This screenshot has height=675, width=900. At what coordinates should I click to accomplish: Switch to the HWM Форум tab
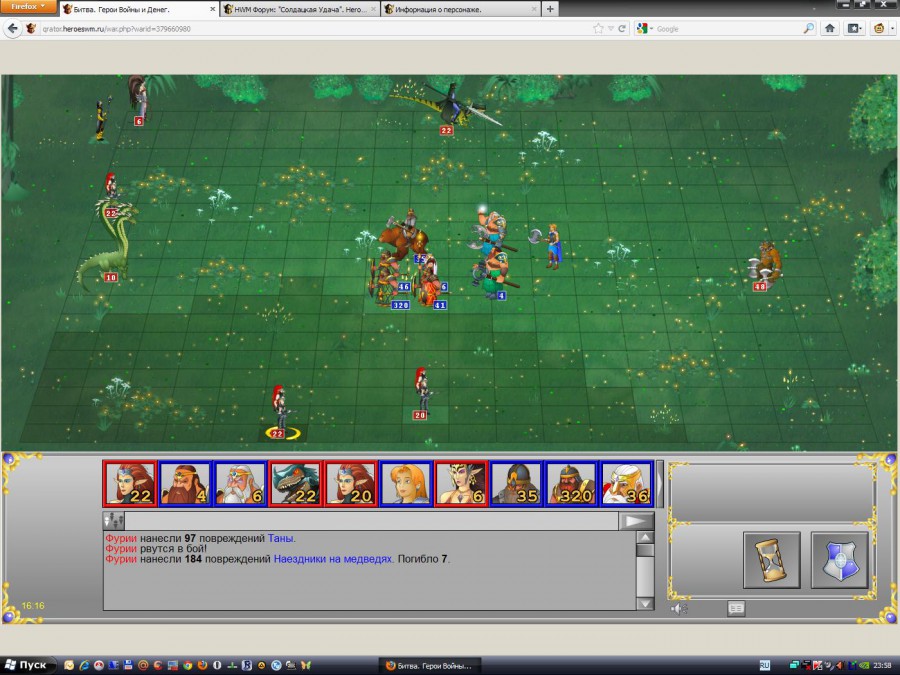[x=300, y=9]
